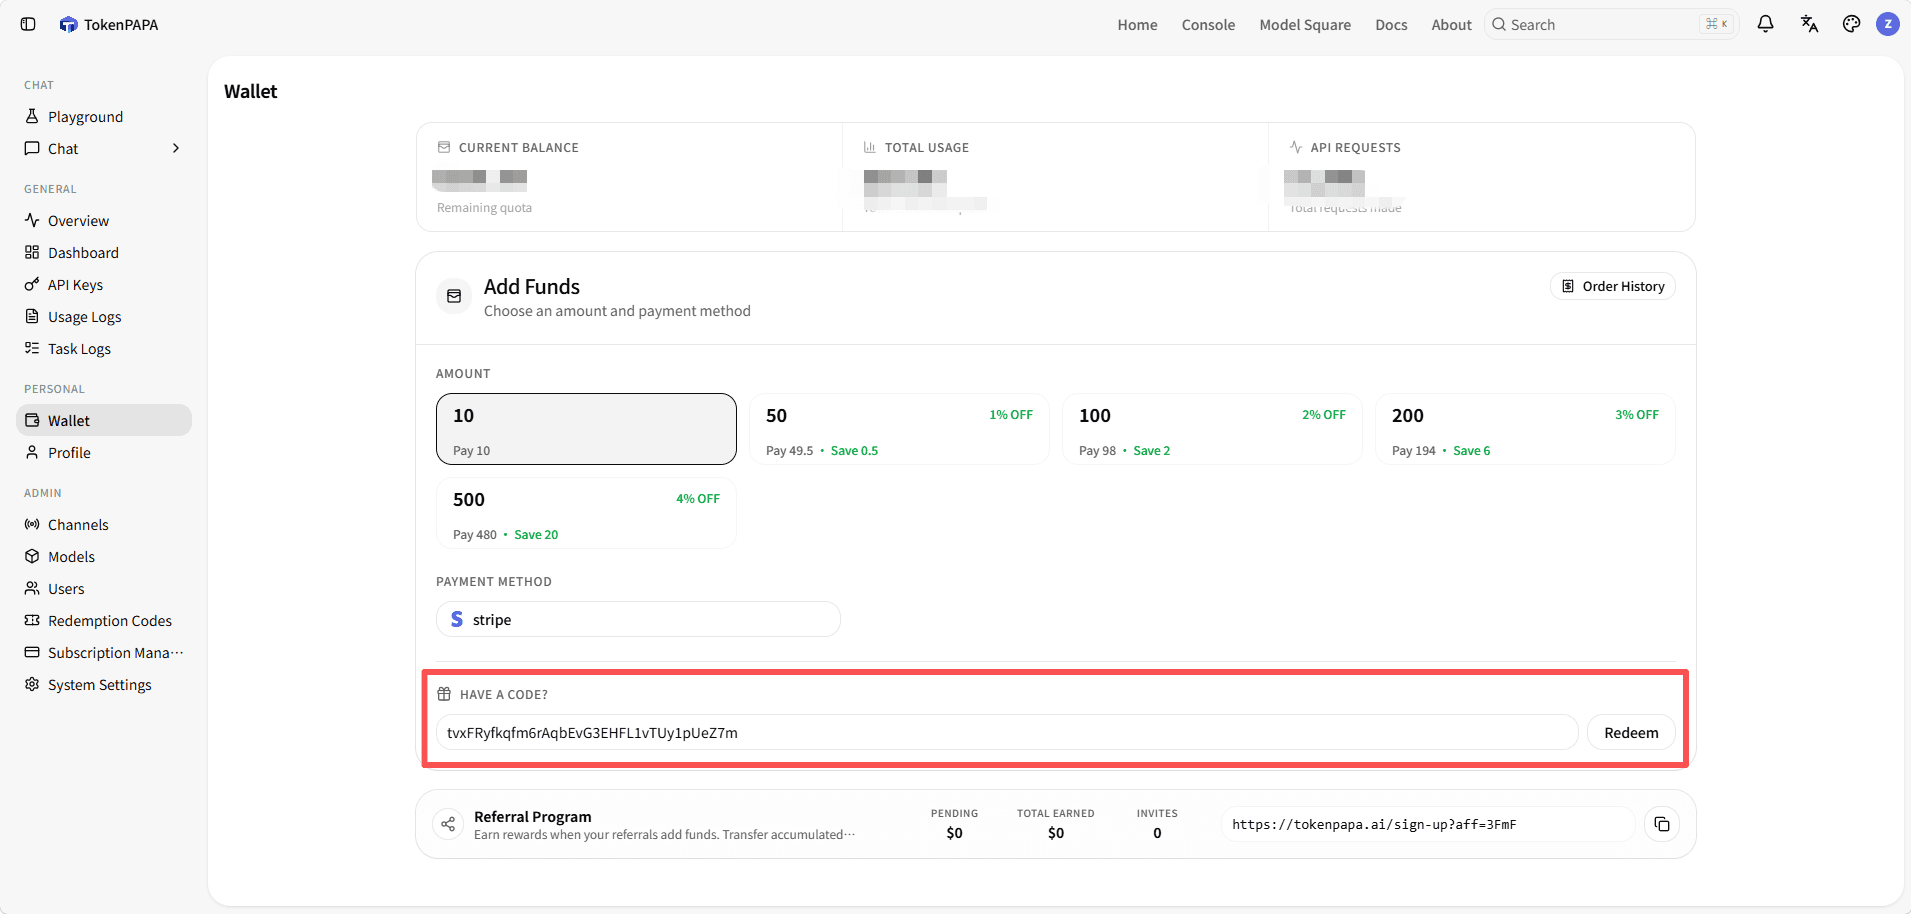Image resolution: width=1911 pixels, height=914 pixels.
Task: Open Order History
Action: (x=1613, y=286)
